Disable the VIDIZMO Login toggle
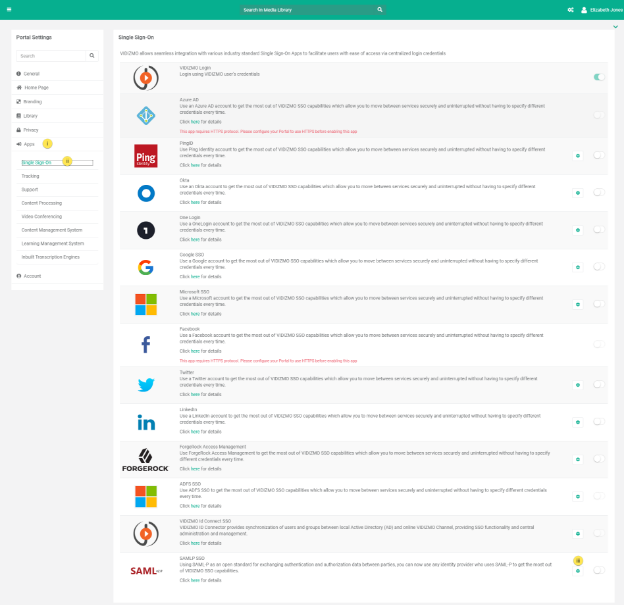 pos(599,77)
